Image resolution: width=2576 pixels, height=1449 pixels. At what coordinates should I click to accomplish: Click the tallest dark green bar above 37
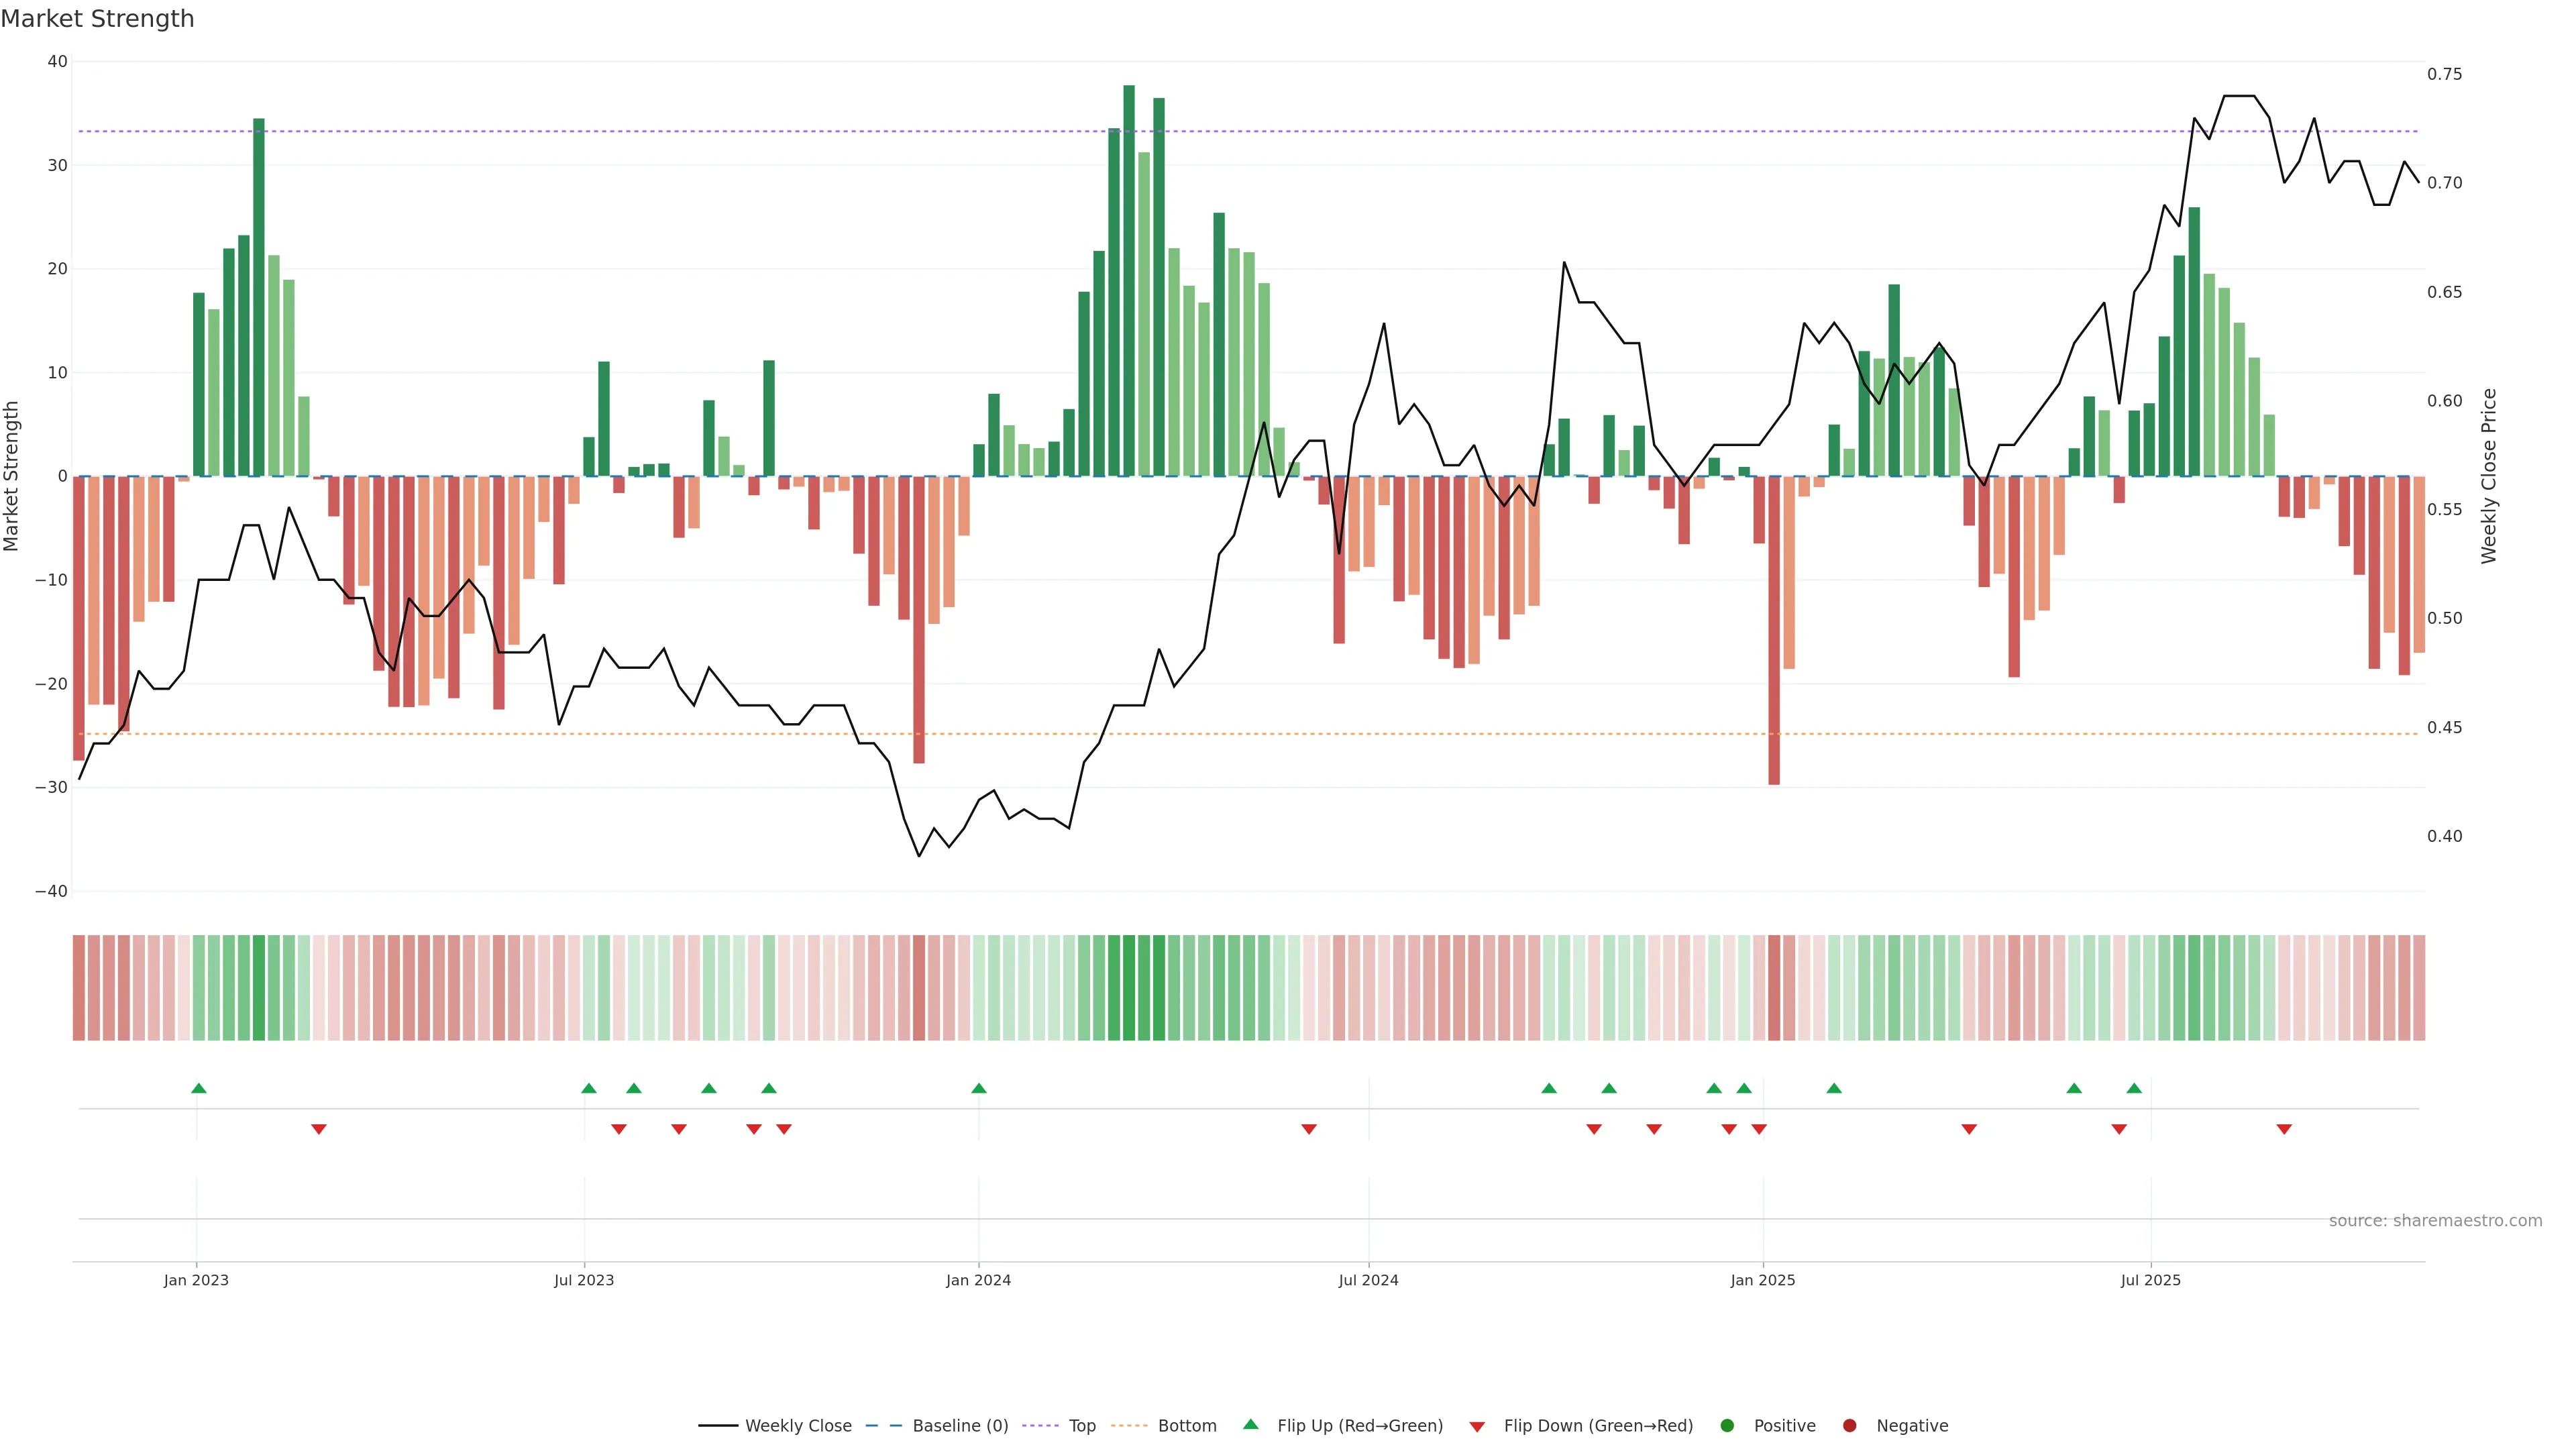click(x=1129, y=280)
